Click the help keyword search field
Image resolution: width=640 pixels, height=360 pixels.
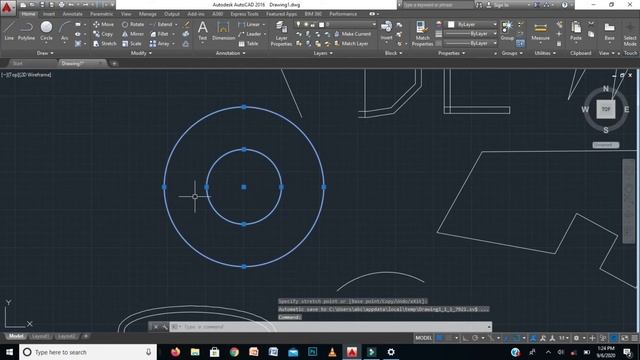click(438, 5)
